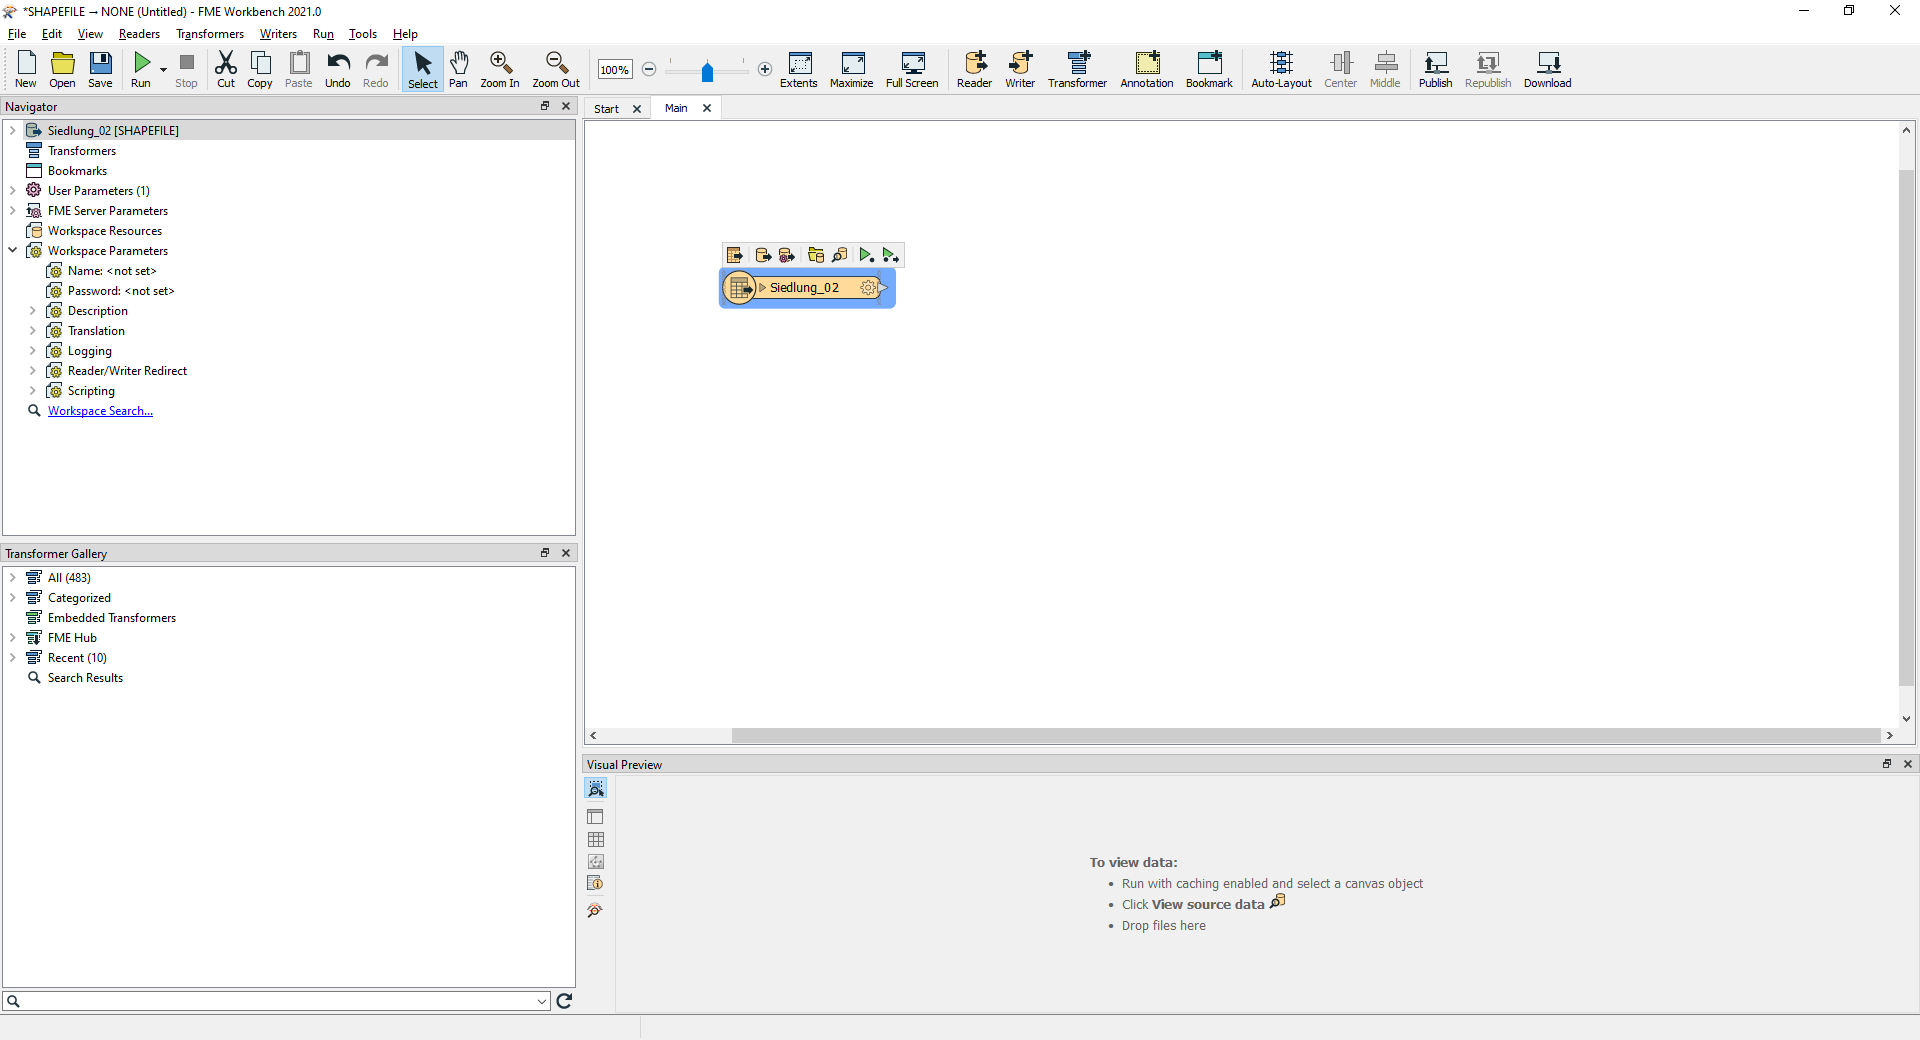Apply Auto-Layout to canvas
Screen dimensions: 1920x1040
1281,69
